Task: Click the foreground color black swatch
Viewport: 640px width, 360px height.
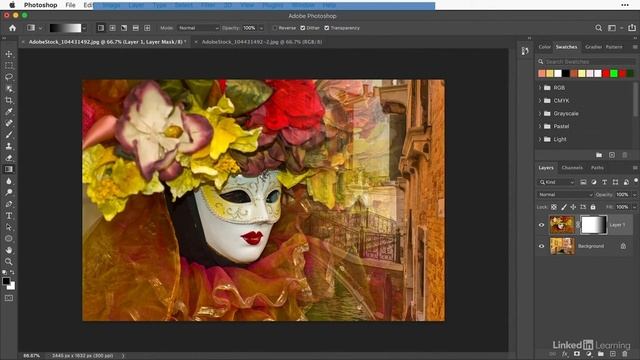Action: [6, 281]
